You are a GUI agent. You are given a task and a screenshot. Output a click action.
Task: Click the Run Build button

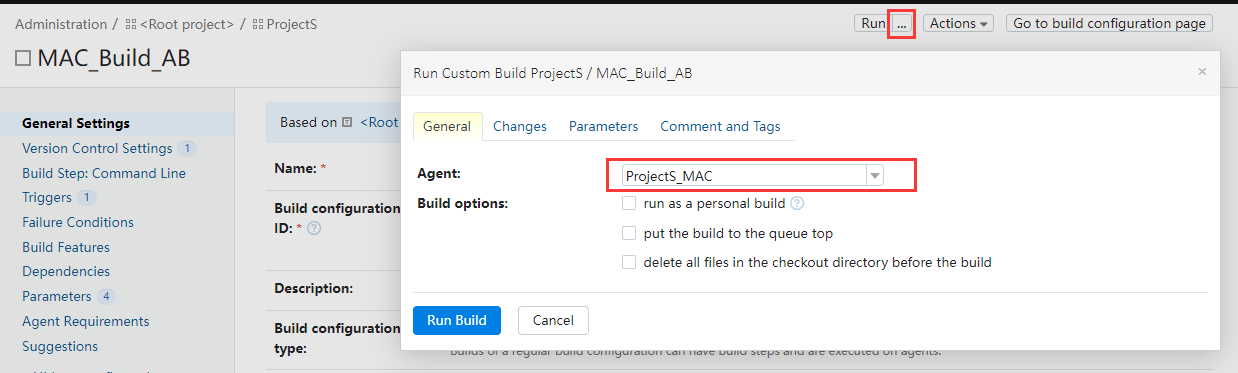pos(457,320)
